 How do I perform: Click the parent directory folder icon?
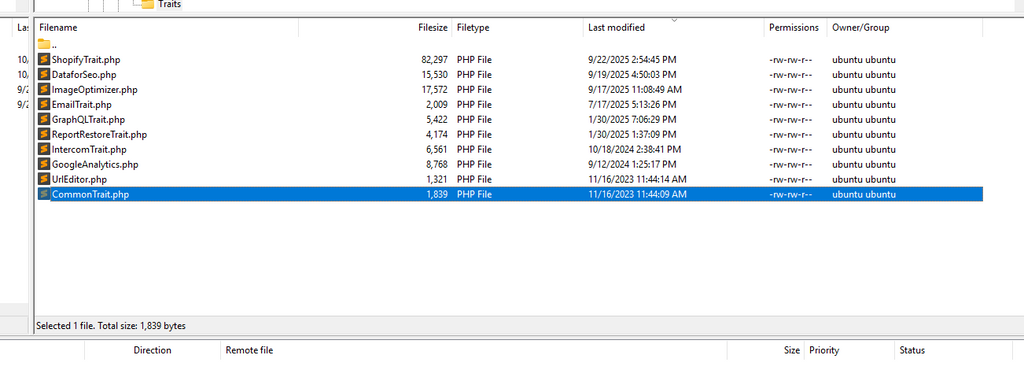pos(44,44)
